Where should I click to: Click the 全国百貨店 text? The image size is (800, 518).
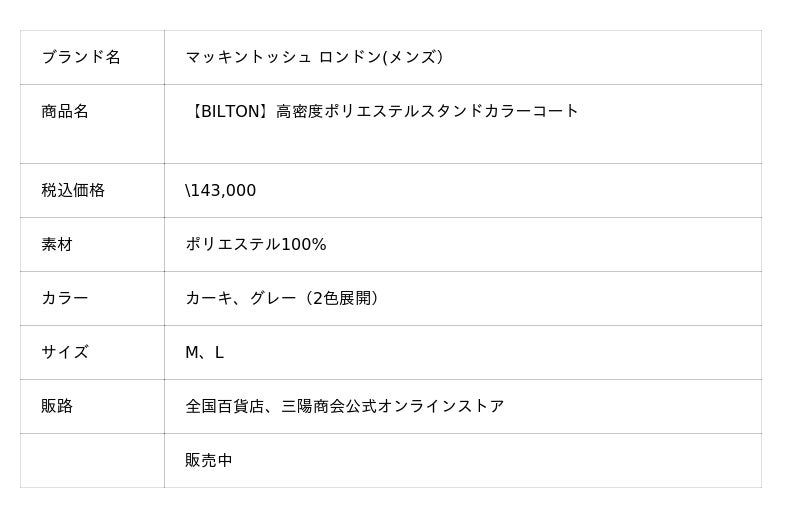[224, 406]
